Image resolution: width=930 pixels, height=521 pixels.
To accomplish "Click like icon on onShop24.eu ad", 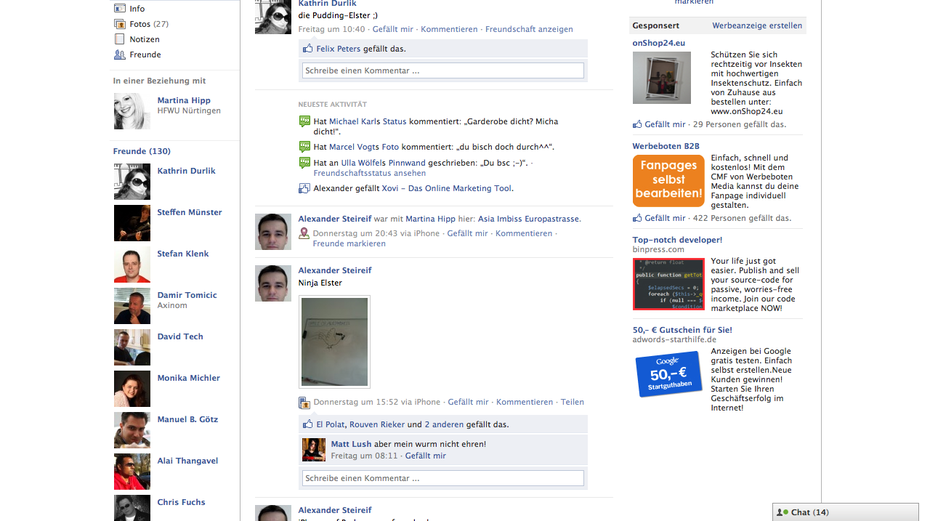I will click(637, 125).
